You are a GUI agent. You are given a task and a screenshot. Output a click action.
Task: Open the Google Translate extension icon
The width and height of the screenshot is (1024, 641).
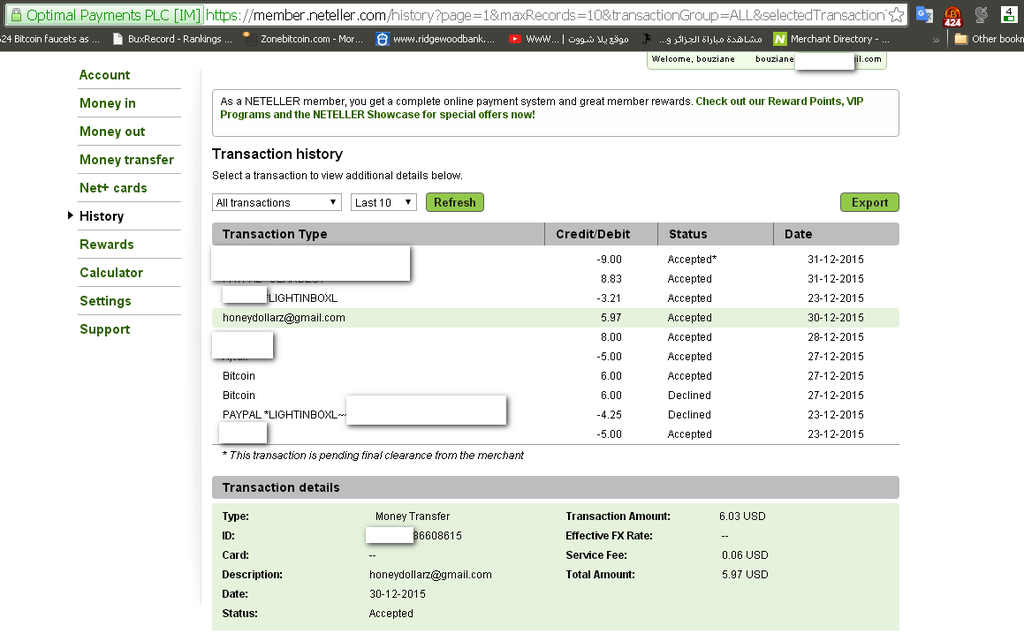pyautogui.click(x=924, y=14)
